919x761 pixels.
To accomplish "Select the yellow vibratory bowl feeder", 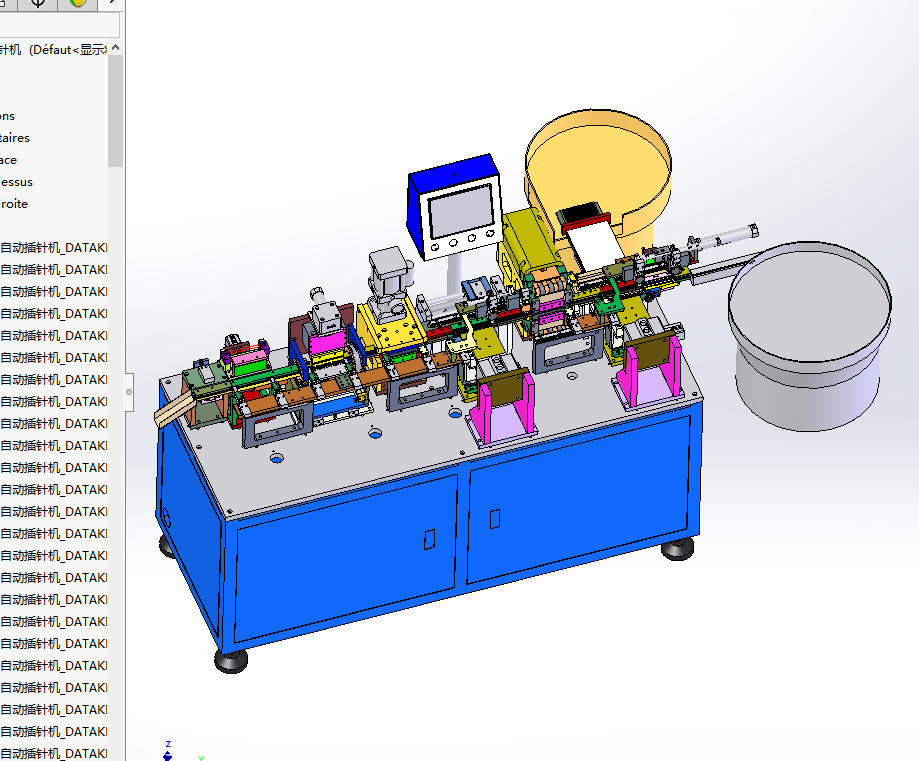I will point(598,165).
